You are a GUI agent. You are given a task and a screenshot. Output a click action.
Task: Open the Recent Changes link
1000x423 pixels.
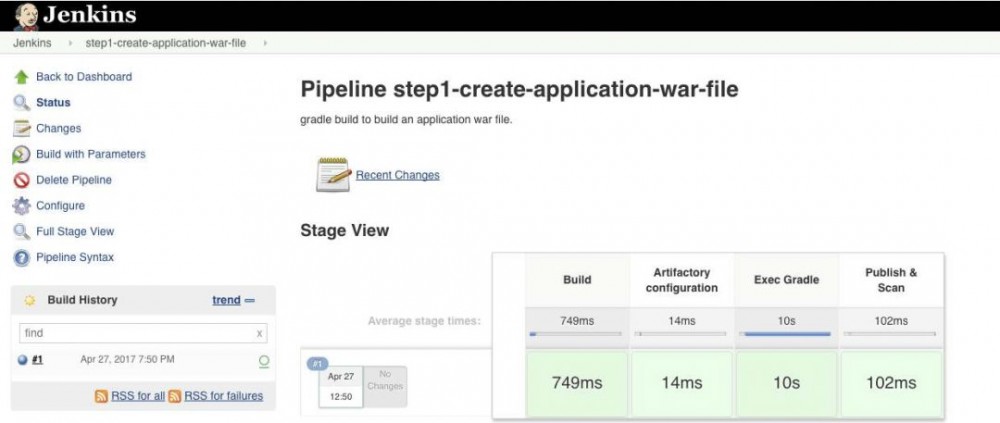pyautogui.click(x=397, y=175)
